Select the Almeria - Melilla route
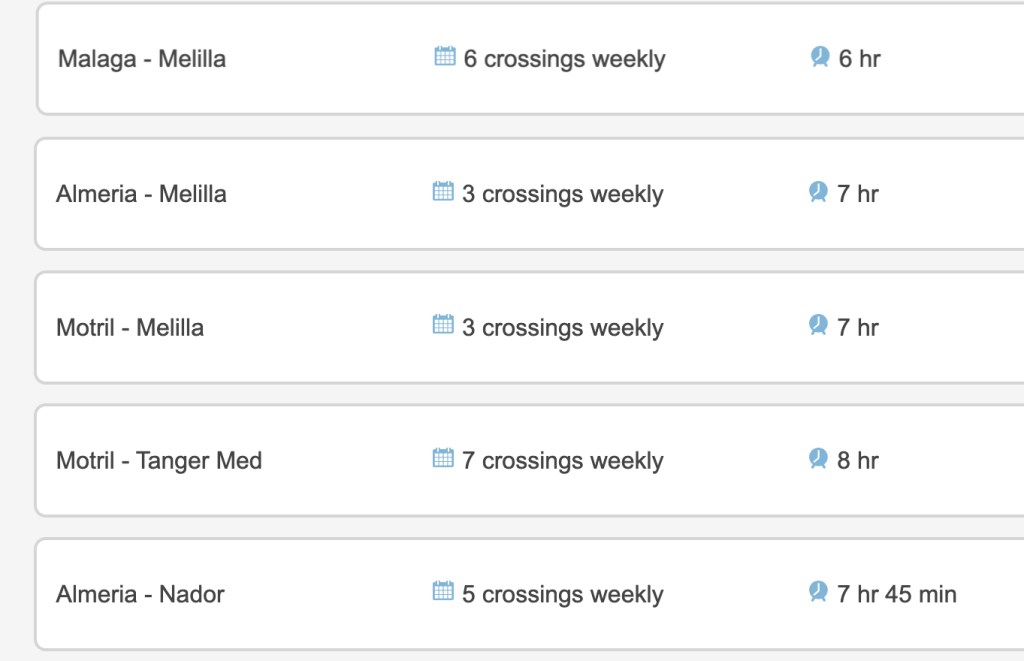This screenshot has width=1024, height=661. tap(141, 194)
